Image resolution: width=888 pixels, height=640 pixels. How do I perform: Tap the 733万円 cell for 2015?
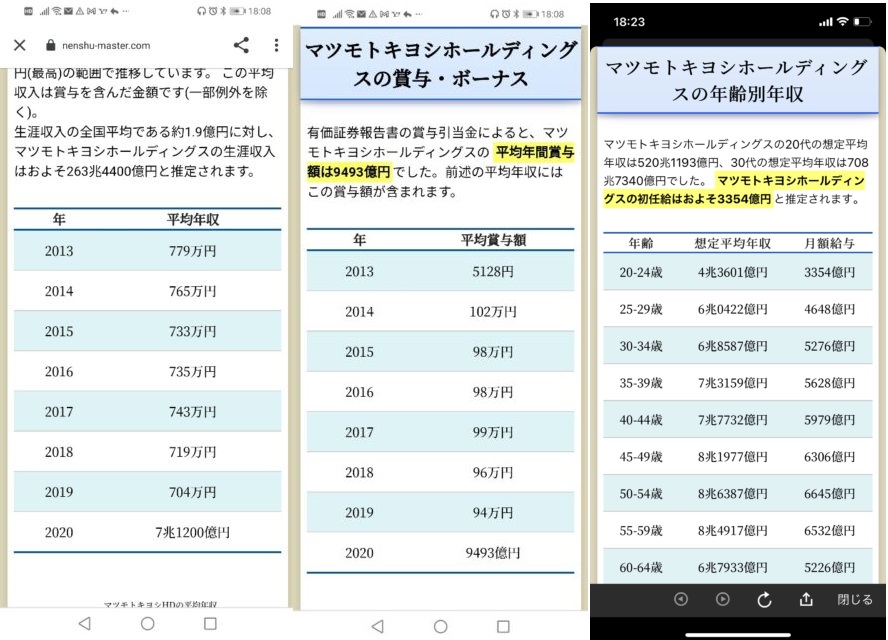193,331
